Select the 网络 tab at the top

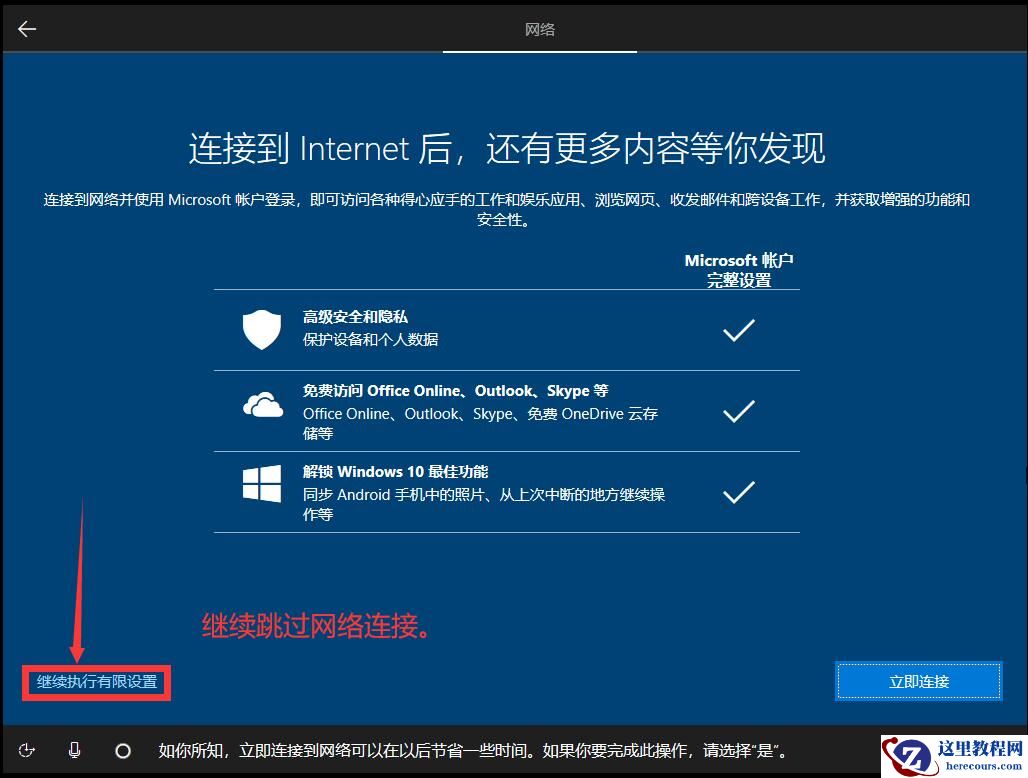coord(539,29)
